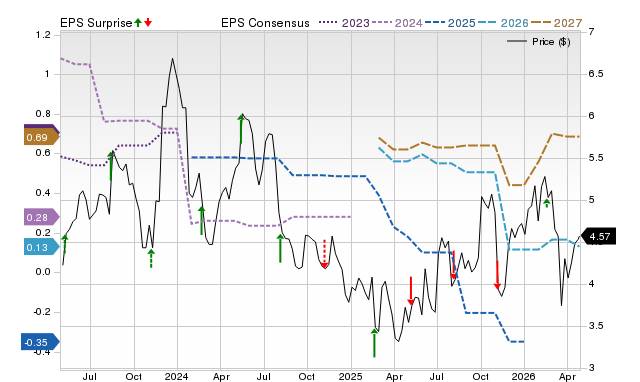Click the 7 right price axis label
This screenshot has height=382, width=640.
pos(591,32)
